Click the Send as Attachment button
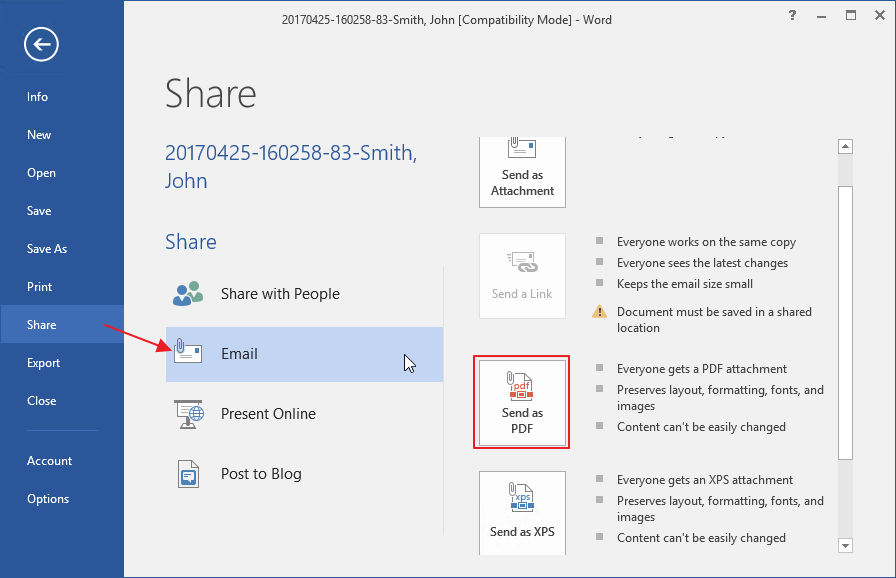Screen dimensions: 896x578 [522, 172]
